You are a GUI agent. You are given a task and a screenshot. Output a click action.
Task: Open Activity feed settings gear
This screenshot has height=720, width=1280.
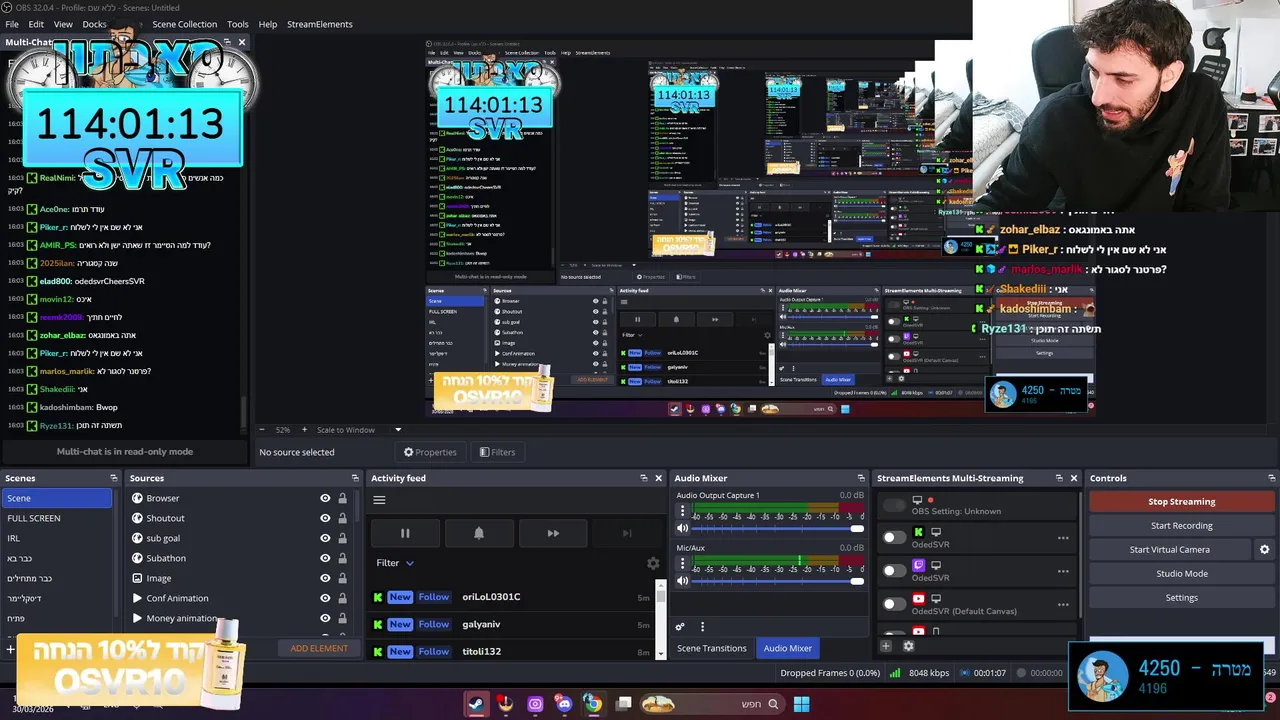point(653,563)
